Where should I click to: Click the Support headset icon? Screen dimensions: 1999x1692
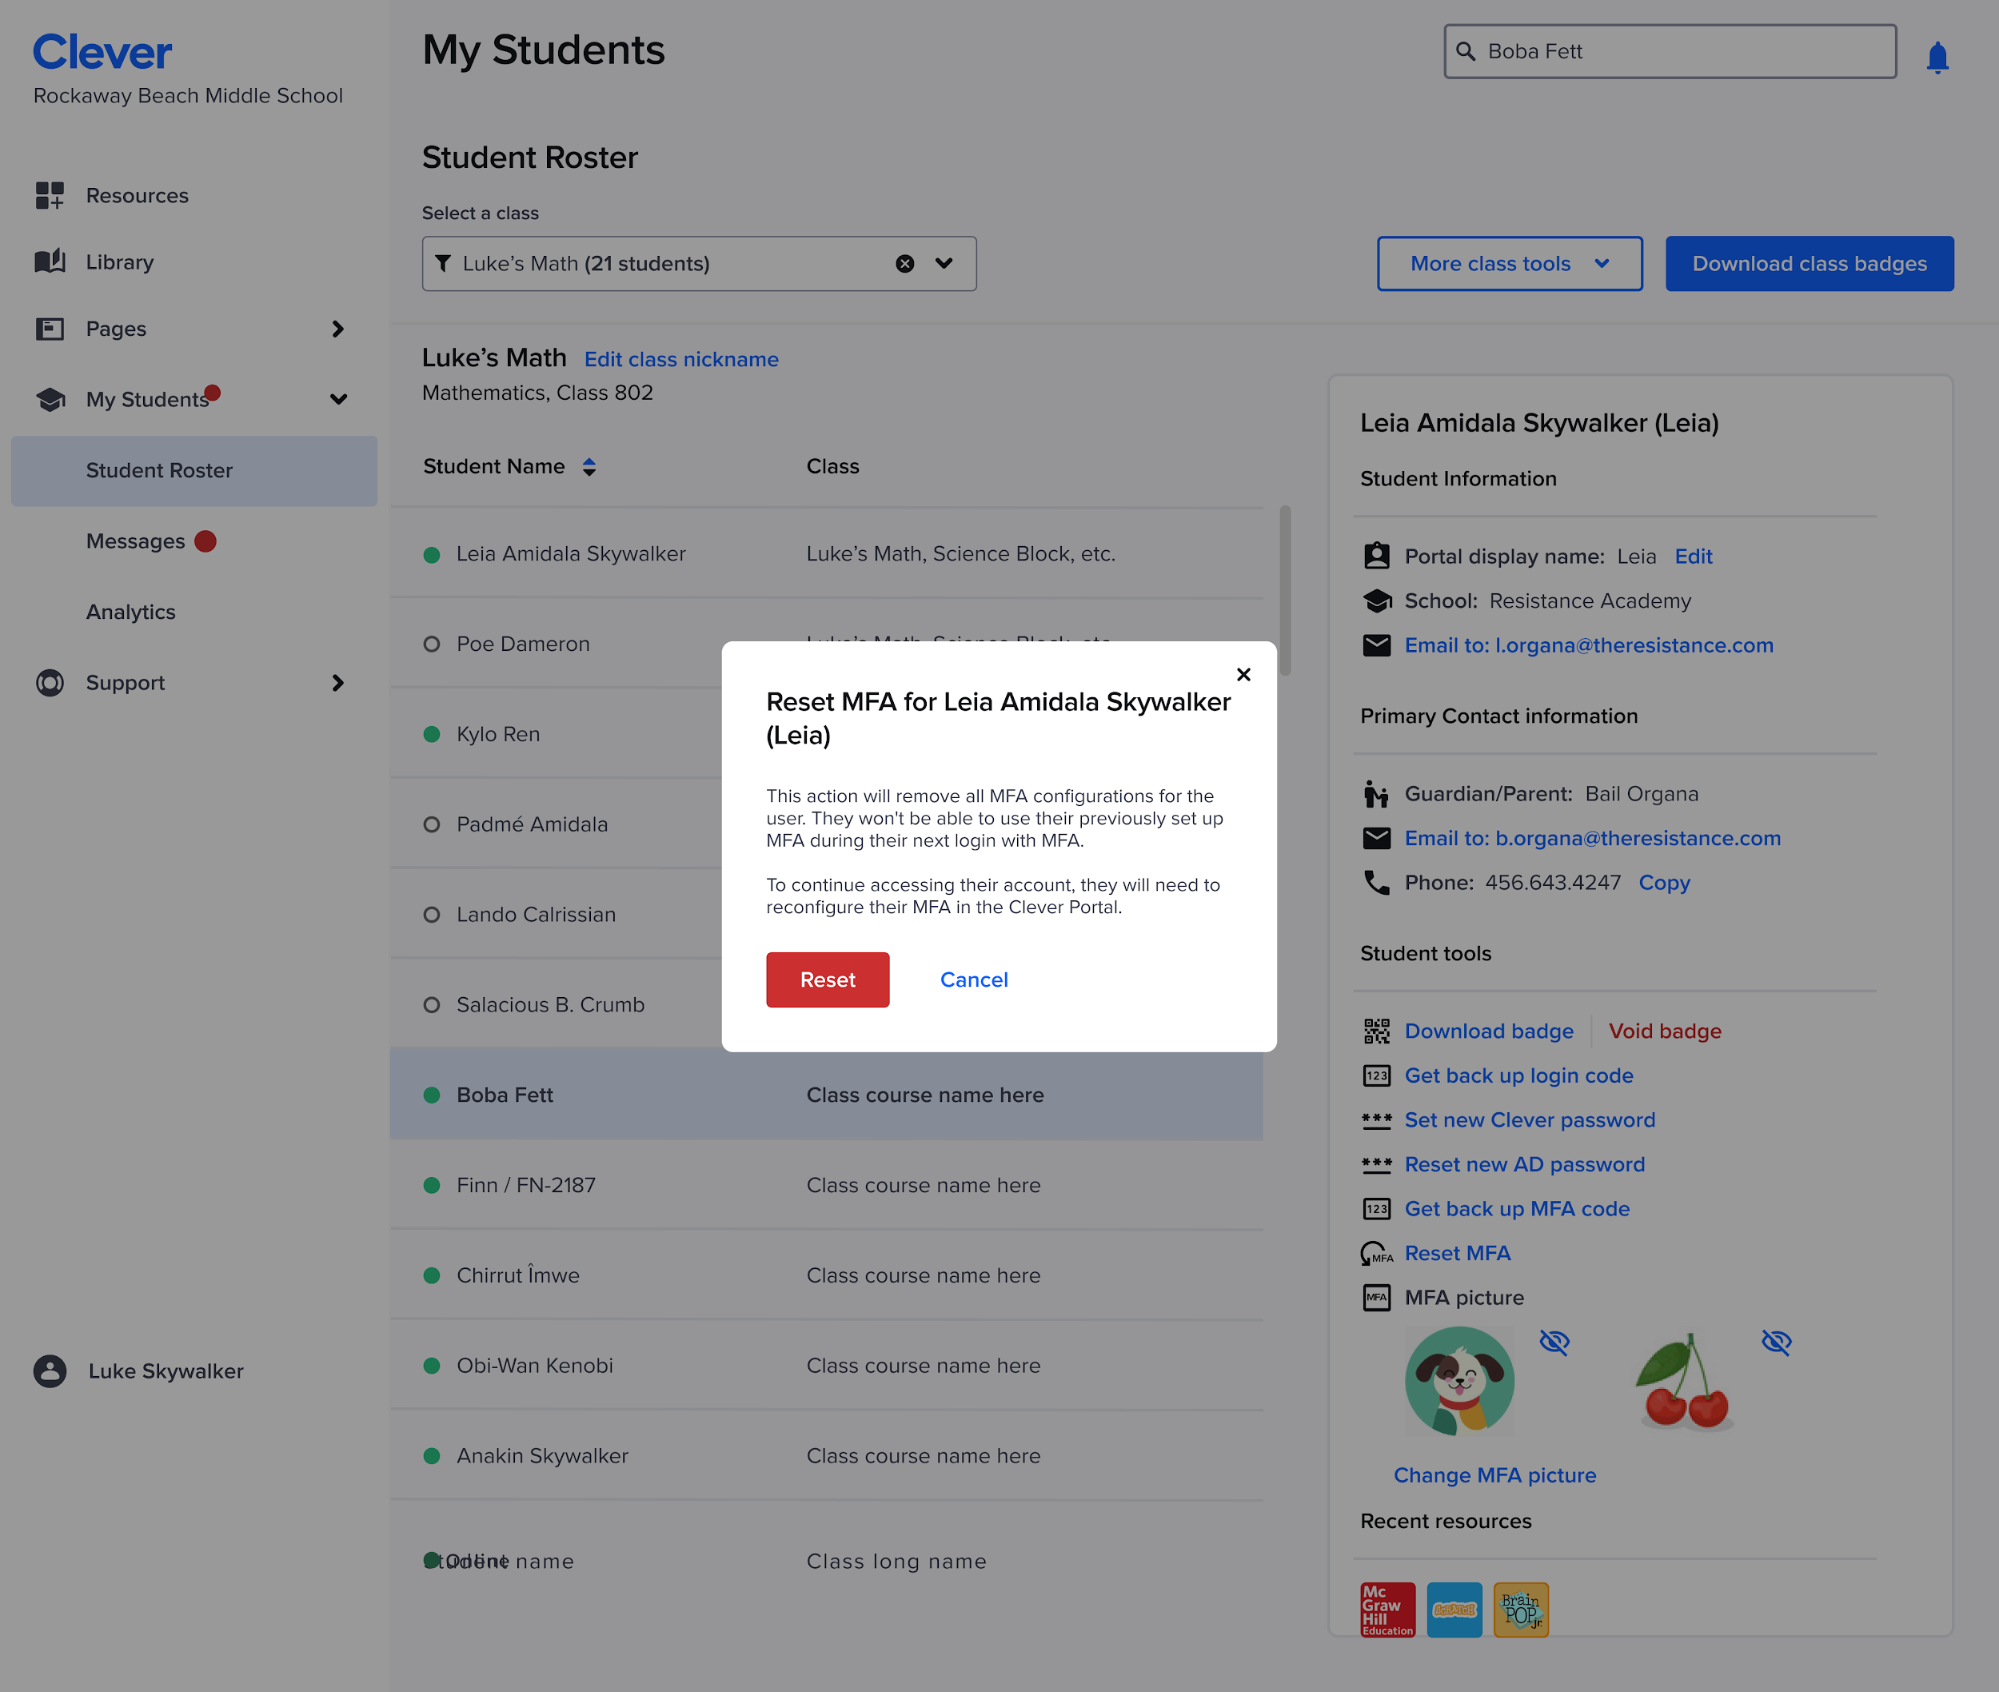tap(49, 683)
